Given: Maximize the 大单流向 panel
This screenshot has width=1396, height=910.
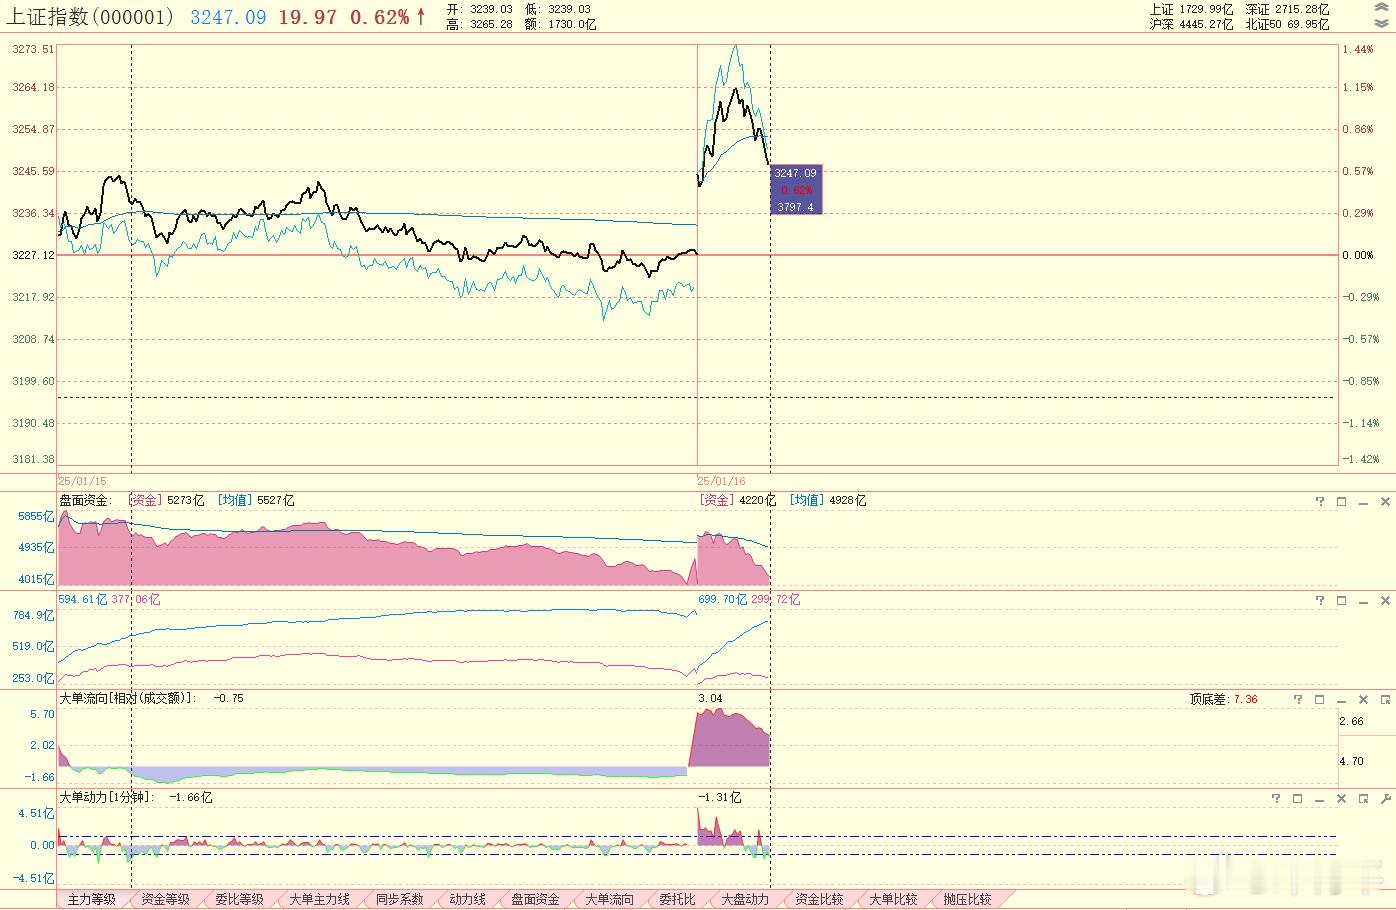Looking at the screenshot, I should 1320,699.
